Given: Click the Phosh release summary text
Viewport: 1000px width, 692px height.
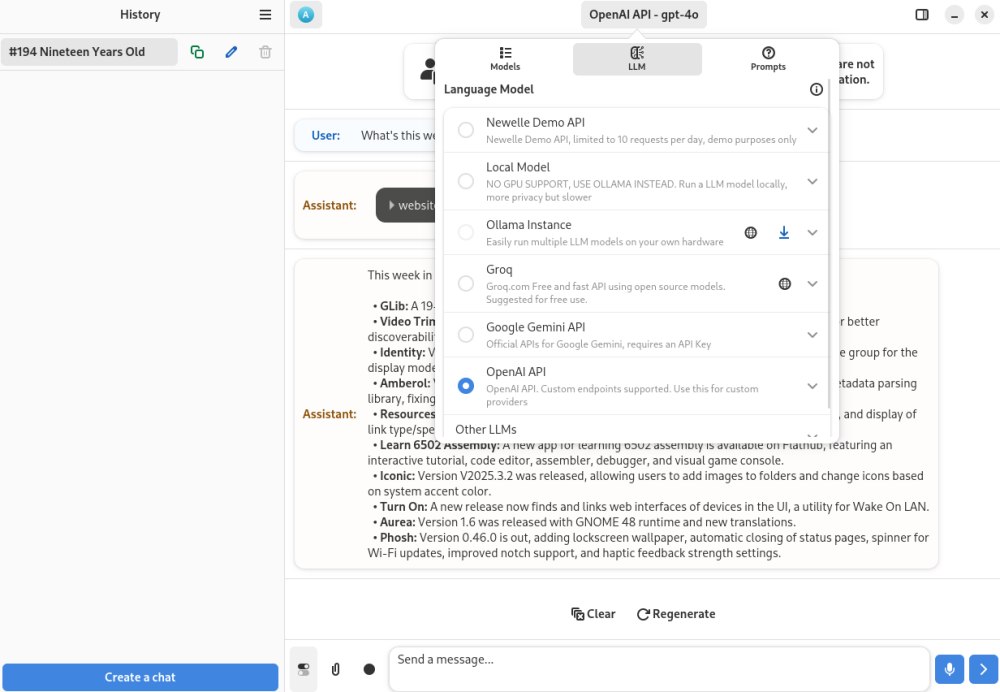Looking at the screenshot, I should coord(648,545).
